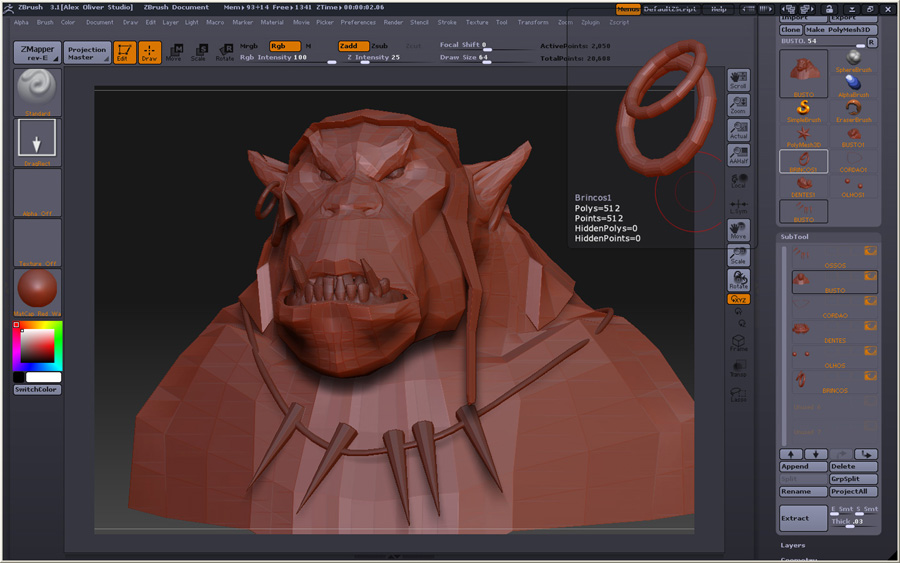Screen dimensions: 900x563
Task: Open the Transform menu
Action: point(533,22)
